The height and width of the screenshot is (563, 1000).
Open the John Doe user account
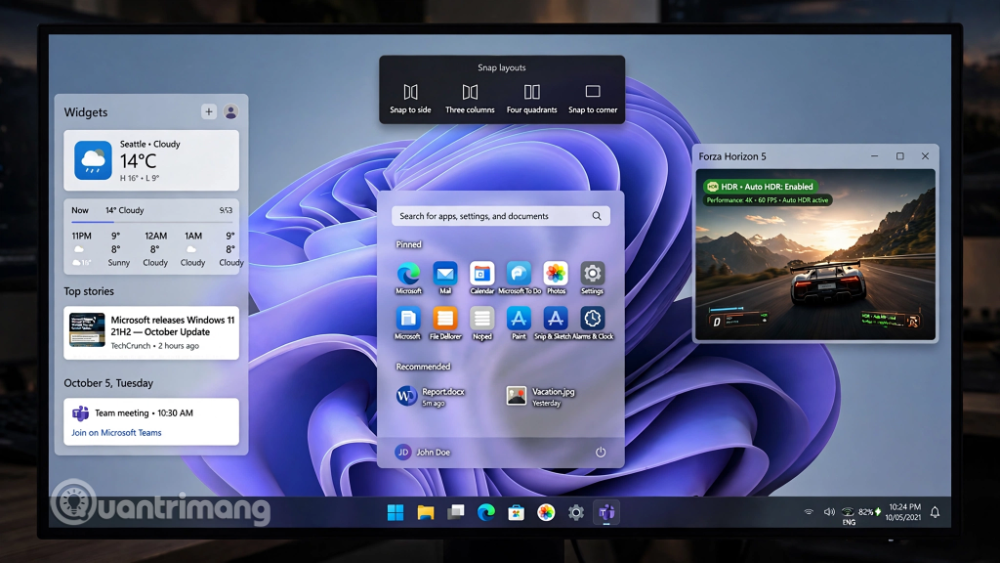[x=423, y=452]
